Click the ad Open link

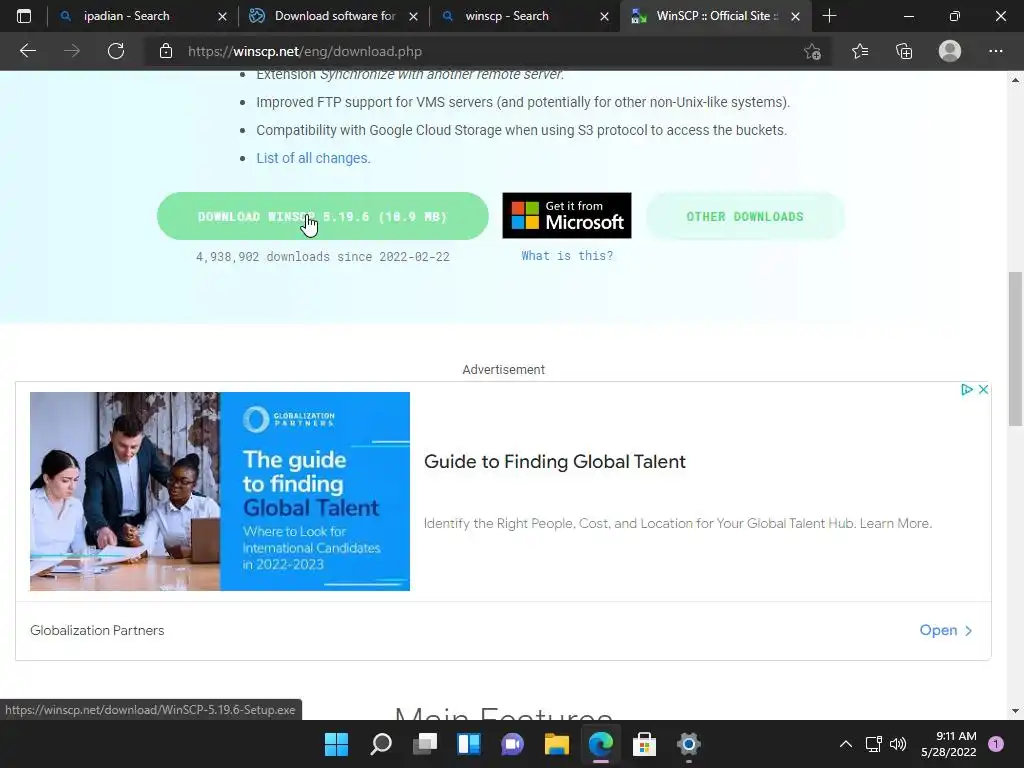[946, 630]
